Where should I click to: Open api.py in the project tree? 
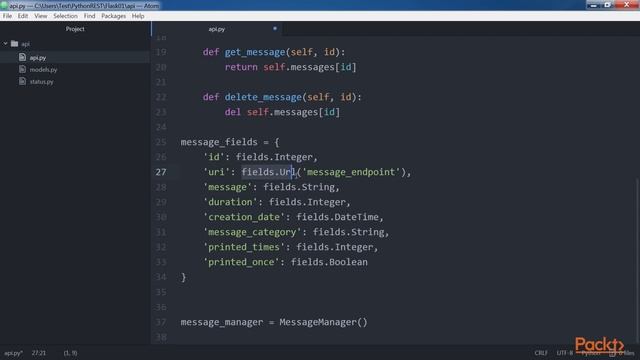[x=38, y=58]
